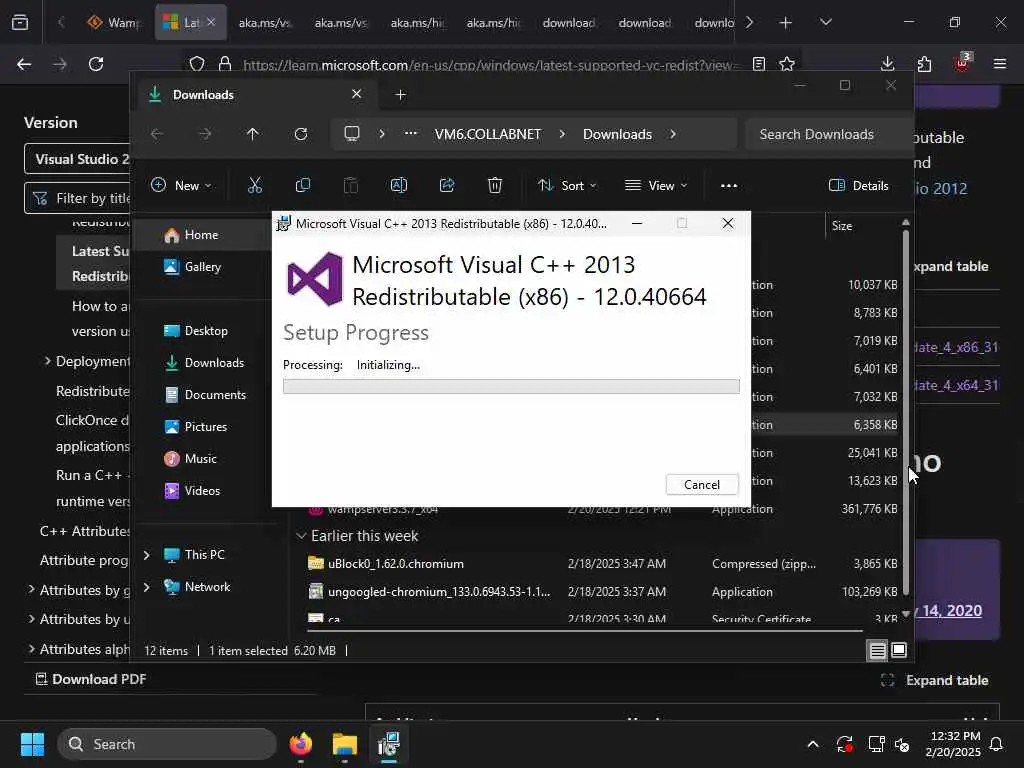Open the View dropdown menu
The image size is (1024, 768).
point(656,185)
